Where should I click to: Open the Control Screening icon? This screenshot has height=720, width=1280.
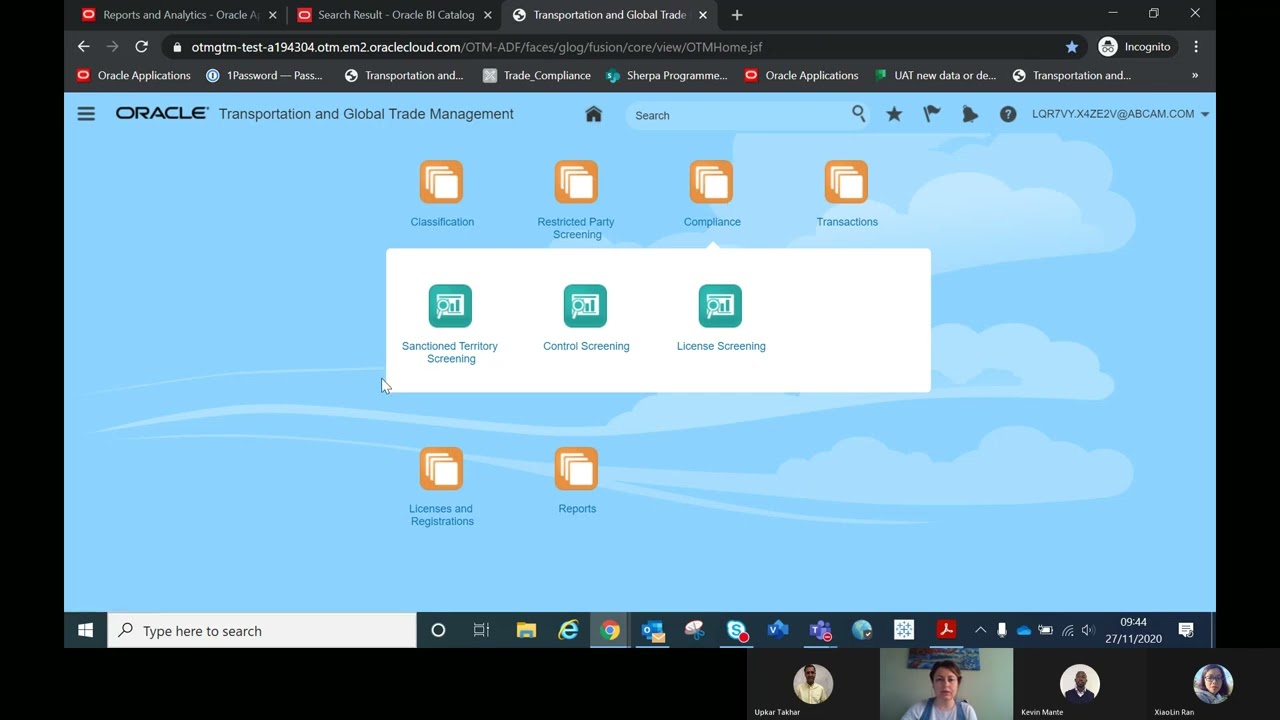tap(585, 306)
